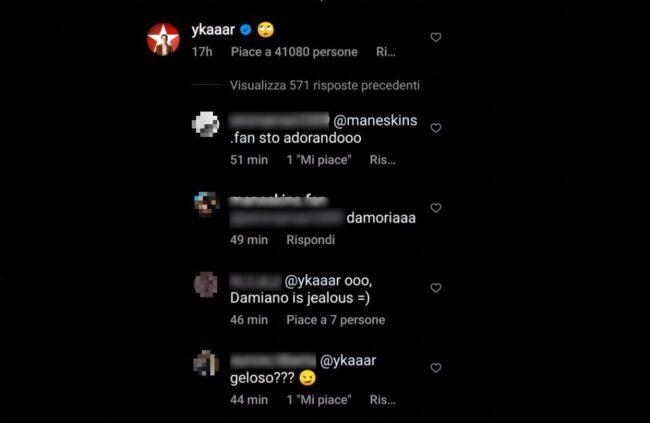Open the @maneskins mention

pyautogui.click(x=375, y=121)
